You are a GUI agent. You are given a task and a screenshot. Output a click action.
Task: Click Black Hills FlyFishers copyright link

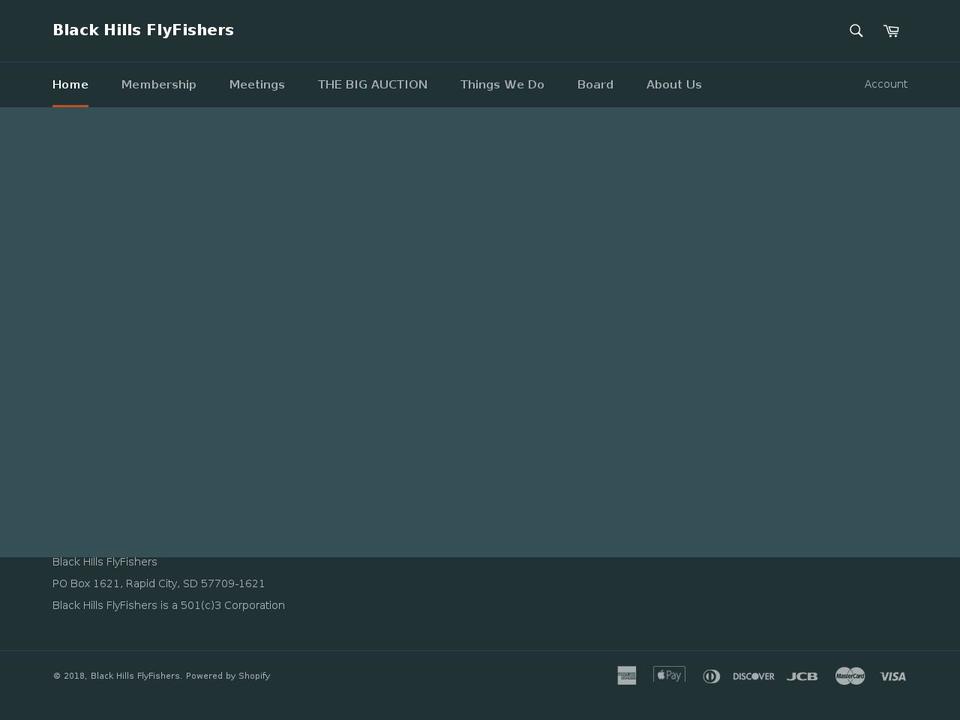pyautogui.click(x=135, y=676)
